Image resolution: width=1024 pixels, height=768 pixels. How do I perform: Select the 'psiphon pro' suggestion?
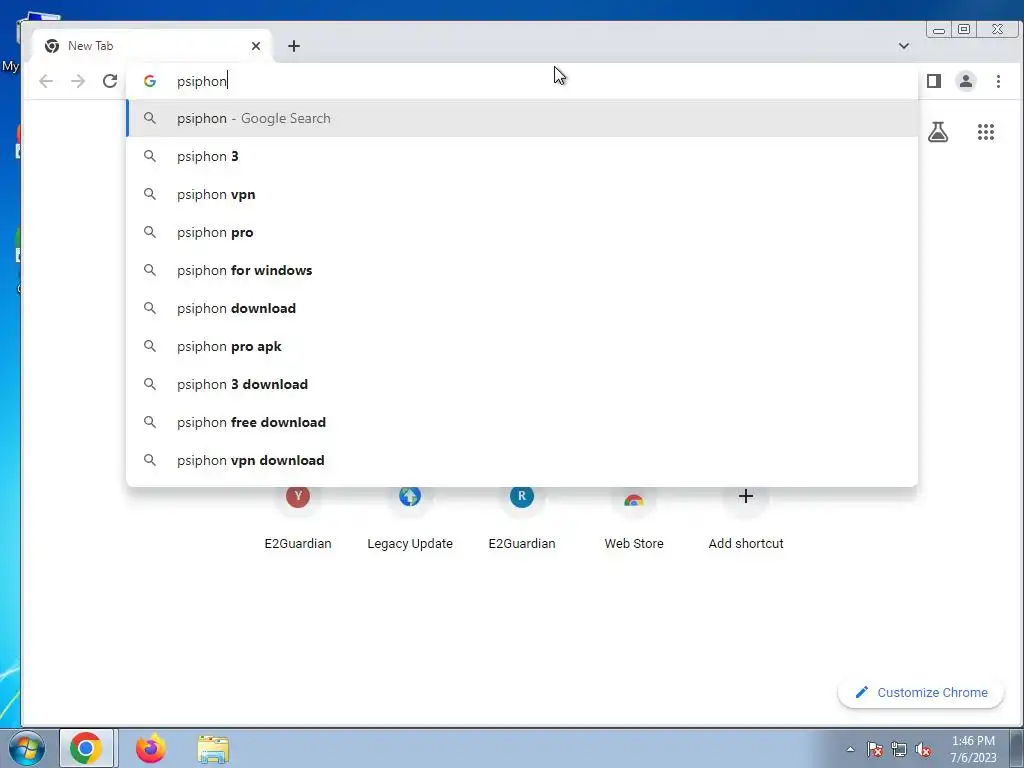tap(522, 232)
